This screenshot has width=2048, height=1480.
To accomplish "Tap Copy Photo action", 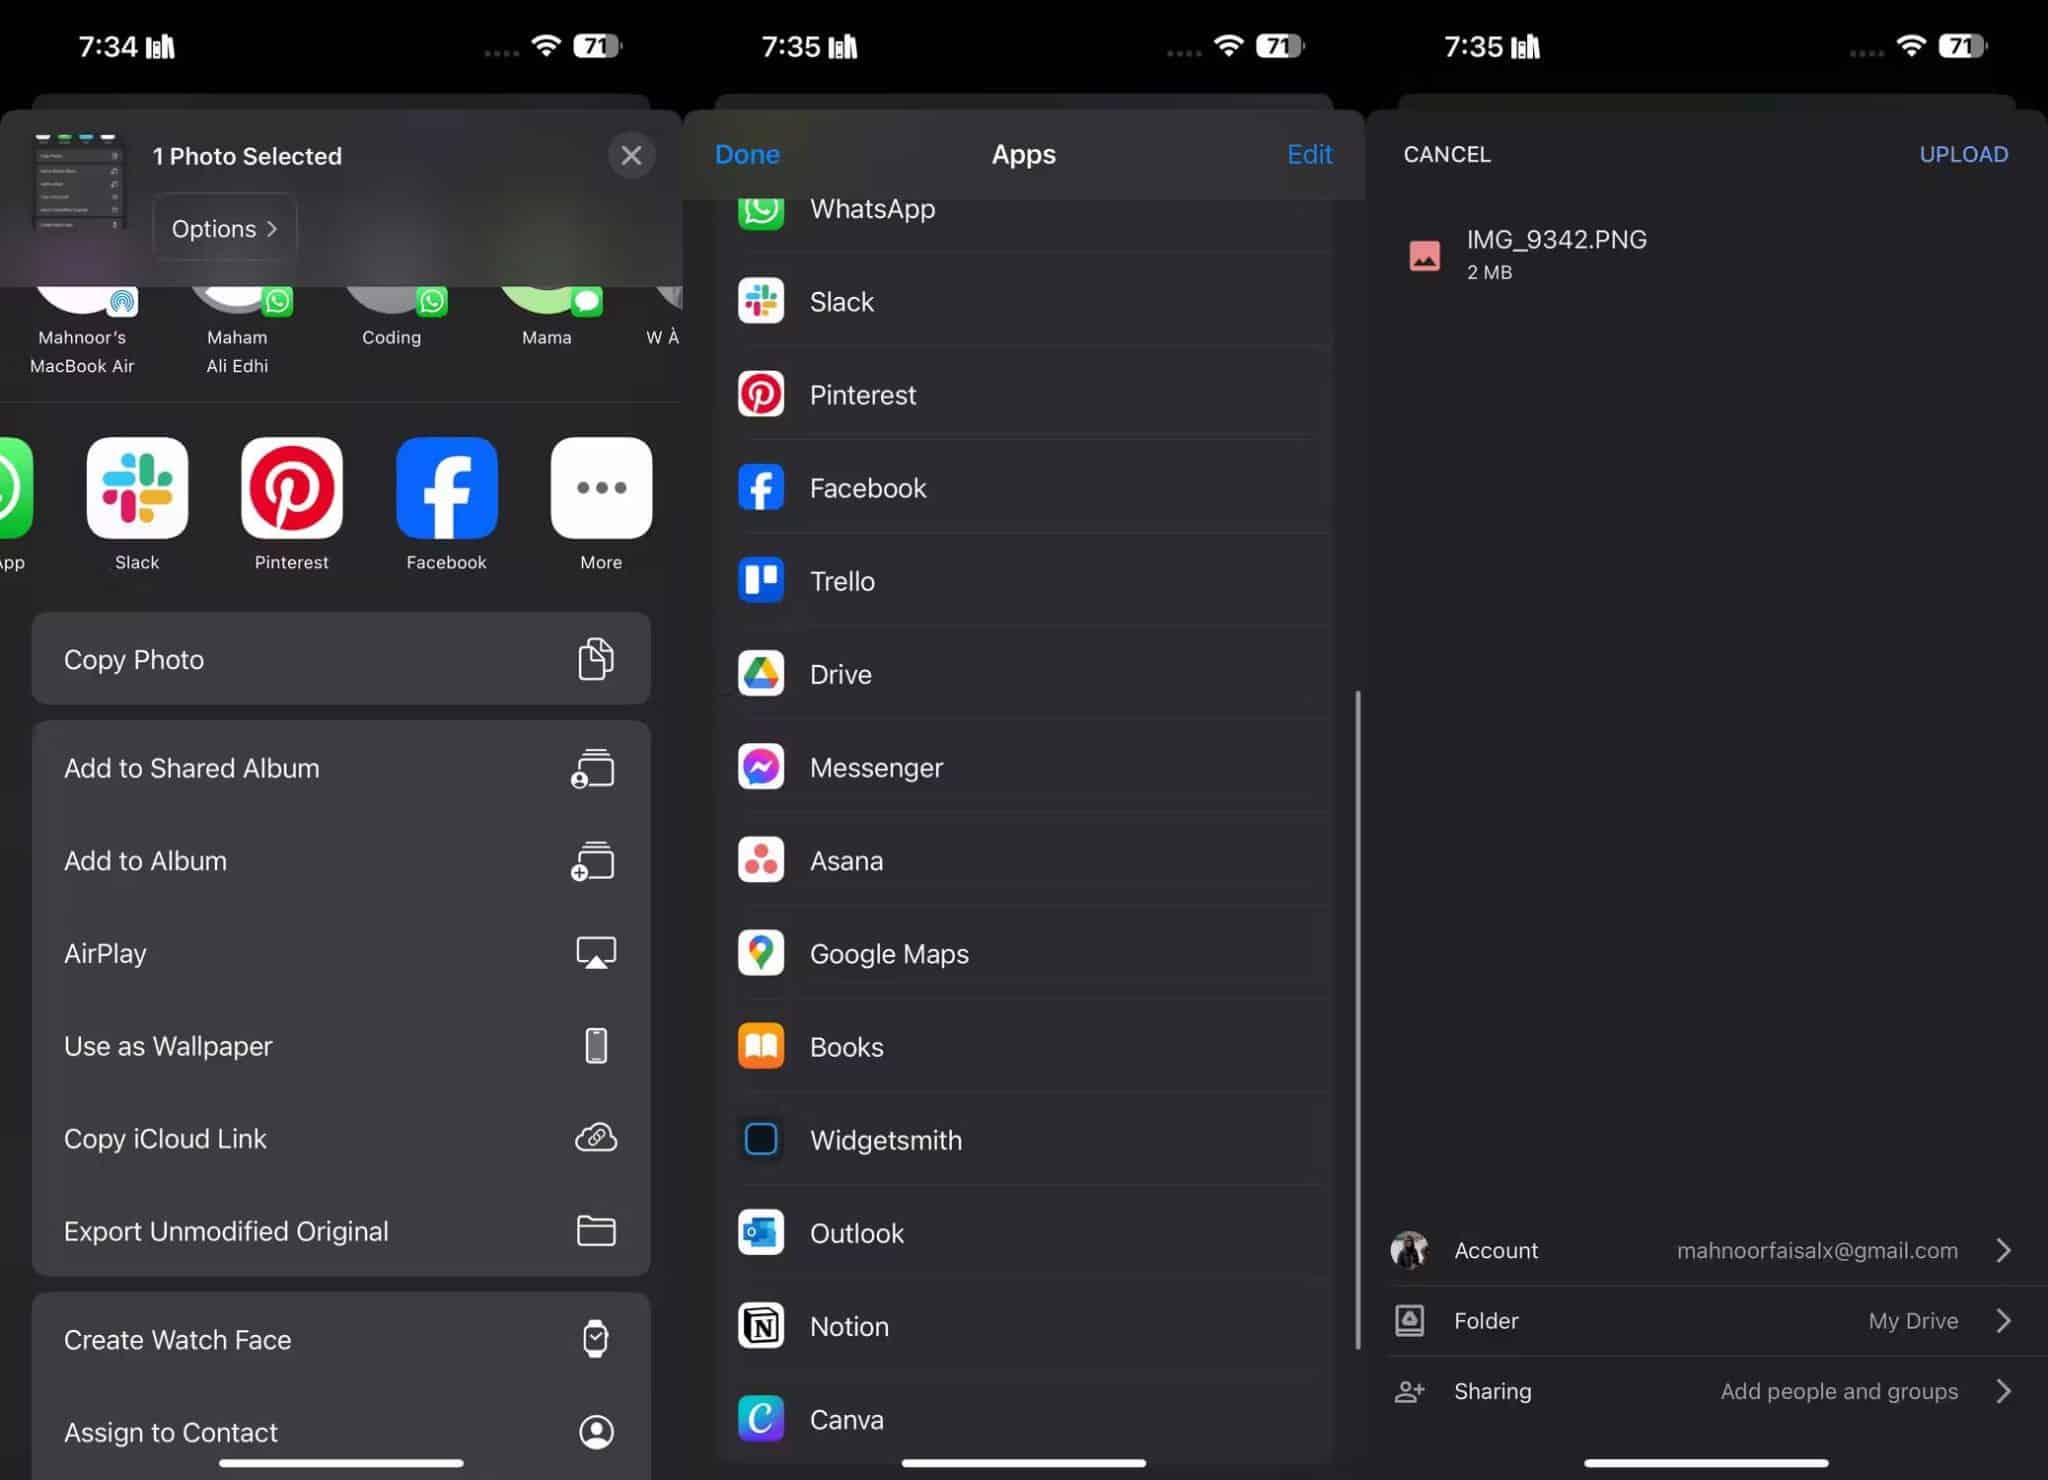I will [340, 659].
